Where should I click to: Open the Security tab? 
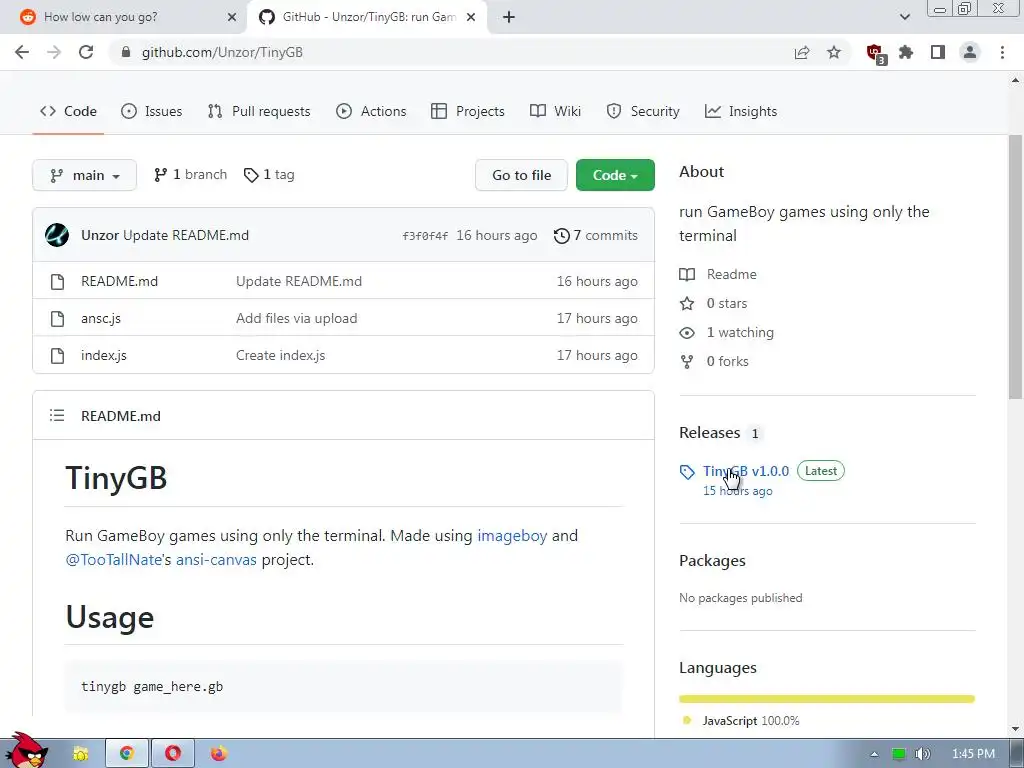[643, 111]
